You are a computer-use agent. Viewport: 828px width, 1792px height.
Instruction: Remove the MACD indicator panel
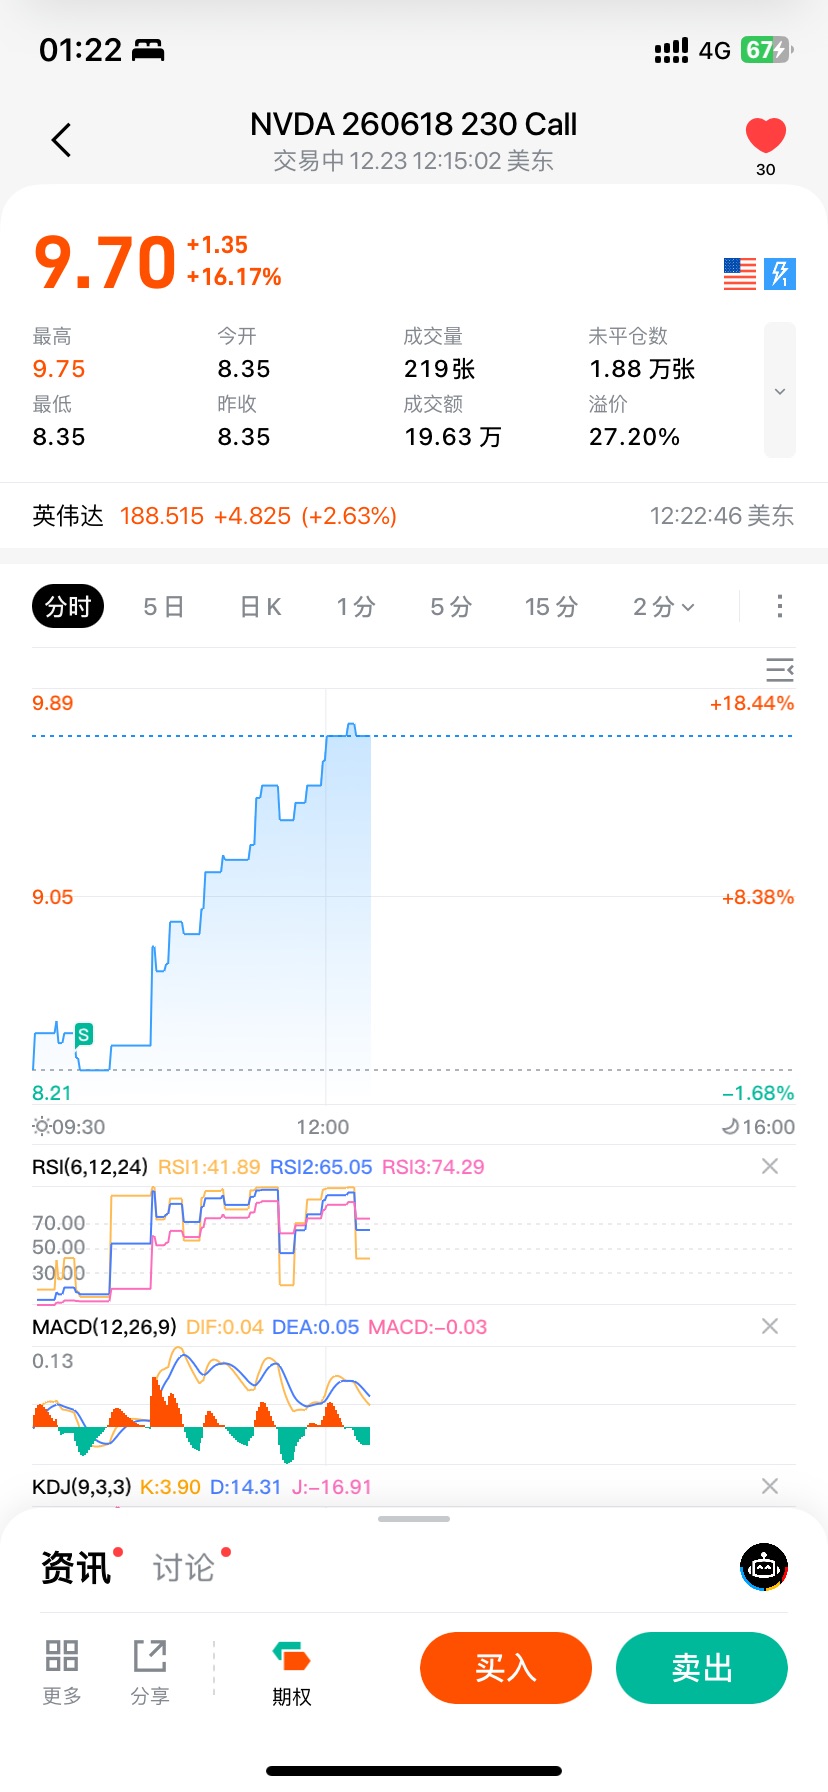click(770, 1326)
